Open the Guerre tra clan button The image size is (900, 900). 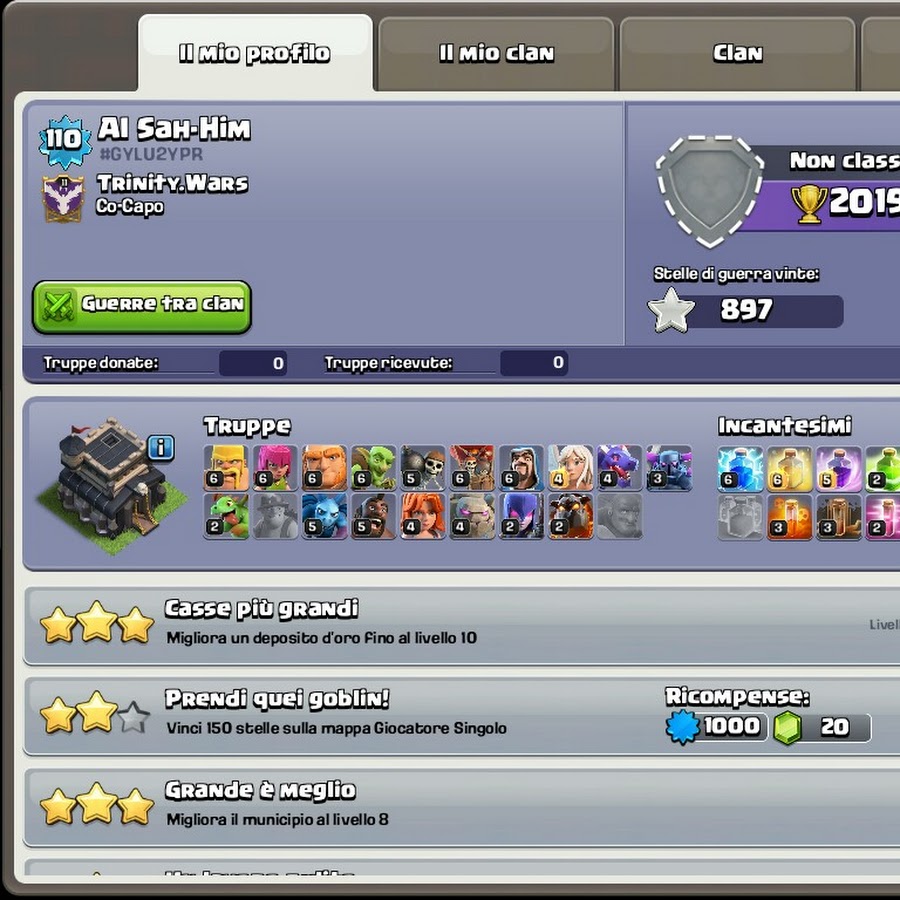[x=142, y=307]
